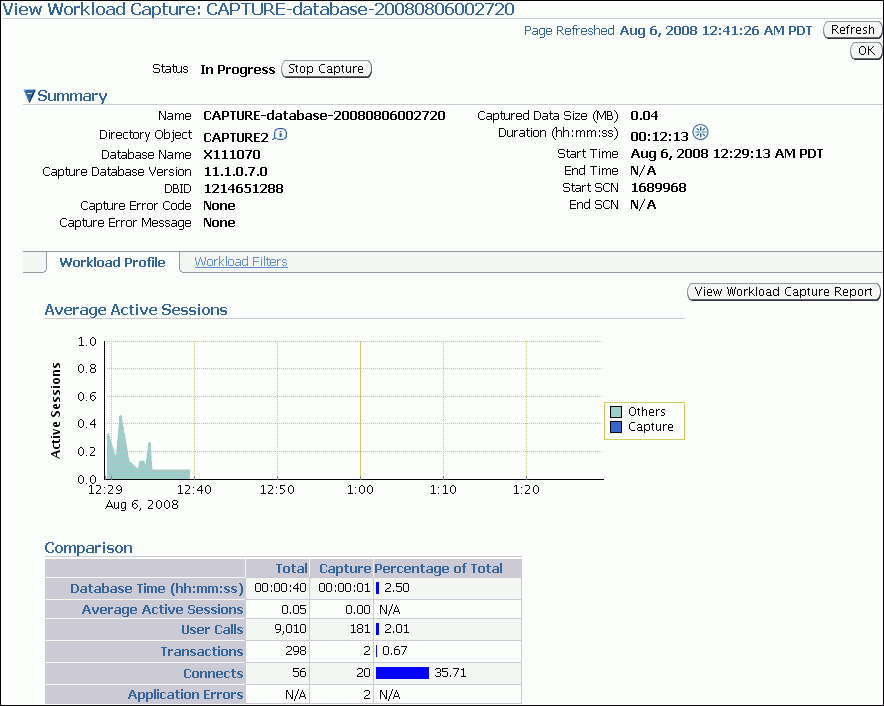Click the Duration value 00:12:13
884x706 pixels.
click(x=660, y=136)
